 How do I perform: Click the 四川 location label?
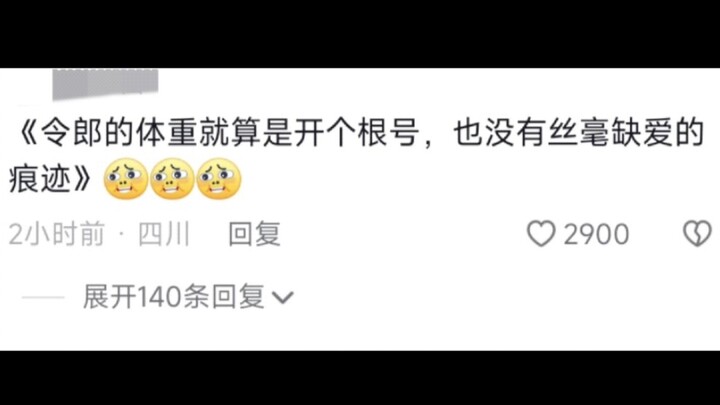point(164,234)
